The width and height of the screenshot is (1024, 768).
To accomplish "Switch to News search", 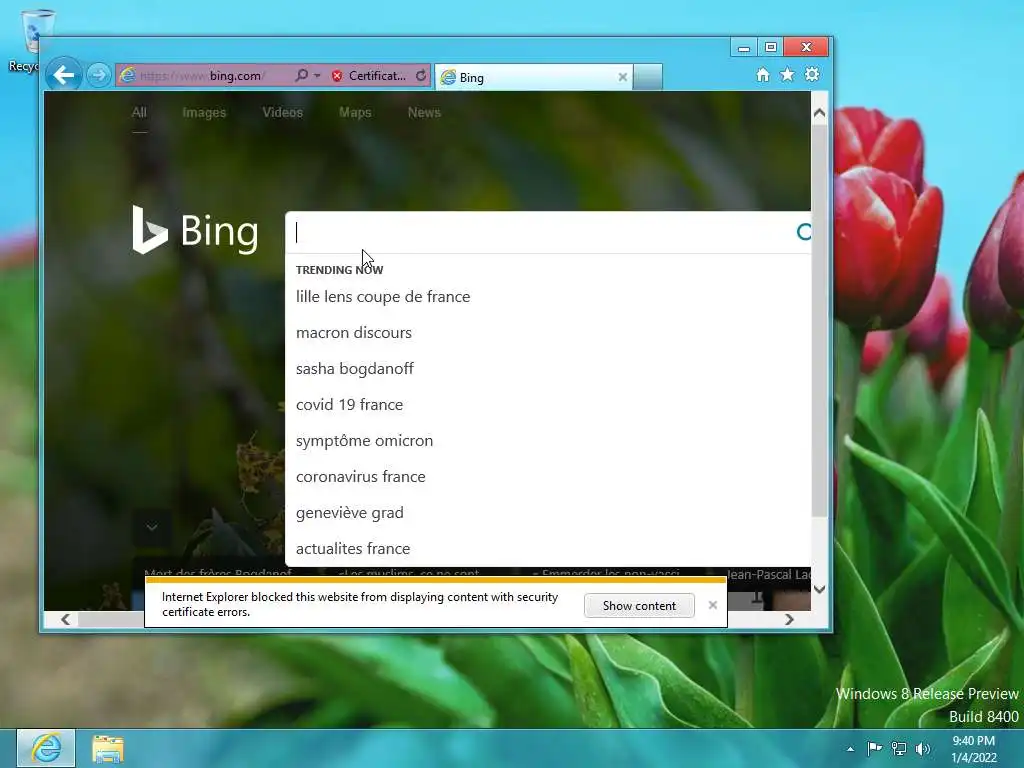I will [x=424, y=112].
